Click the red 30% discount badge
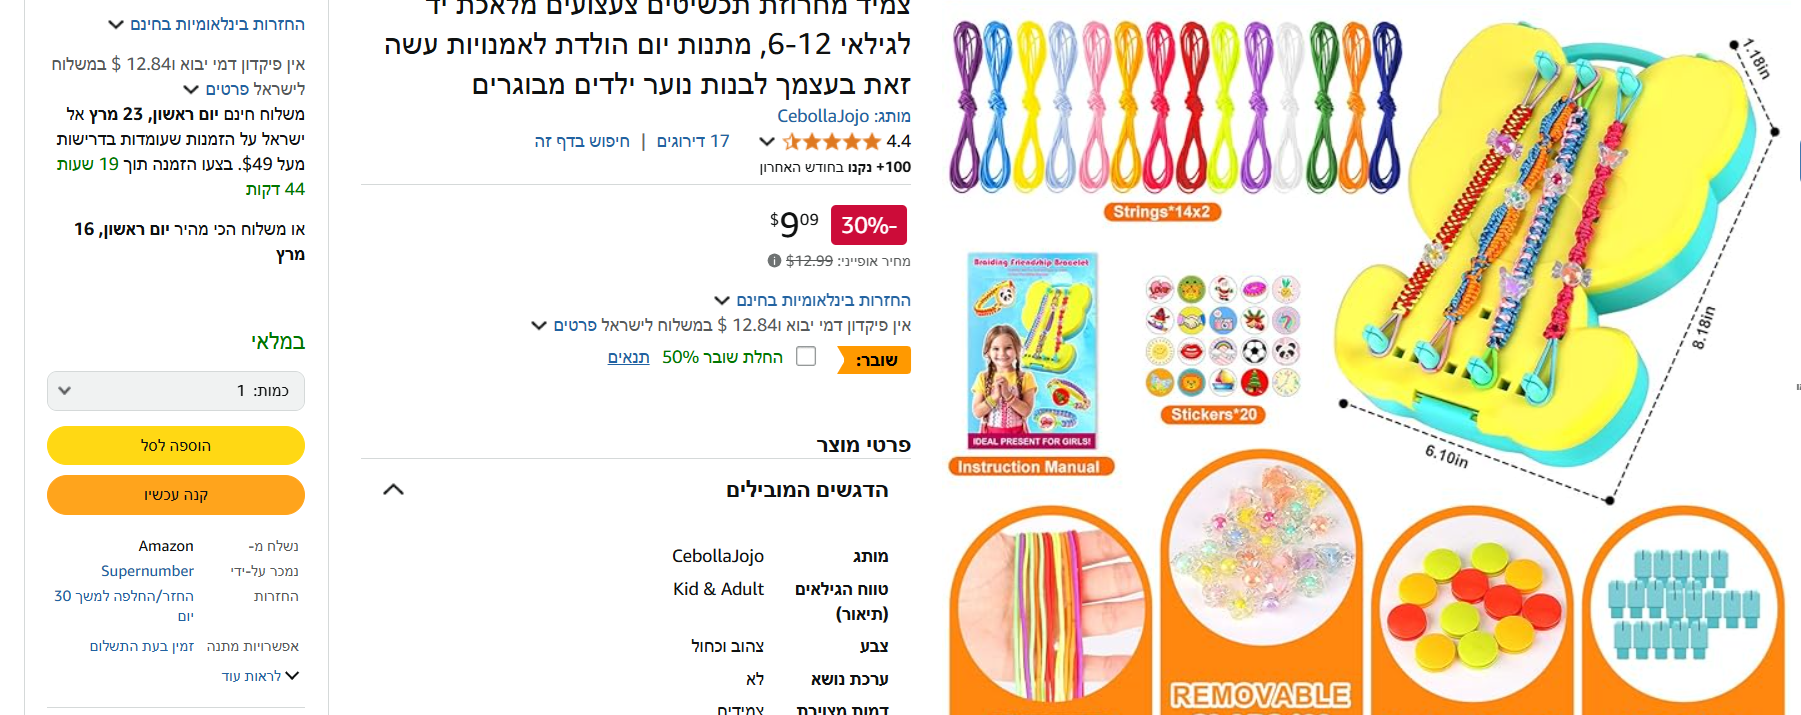1801x715 pixels. coord(869,225)
